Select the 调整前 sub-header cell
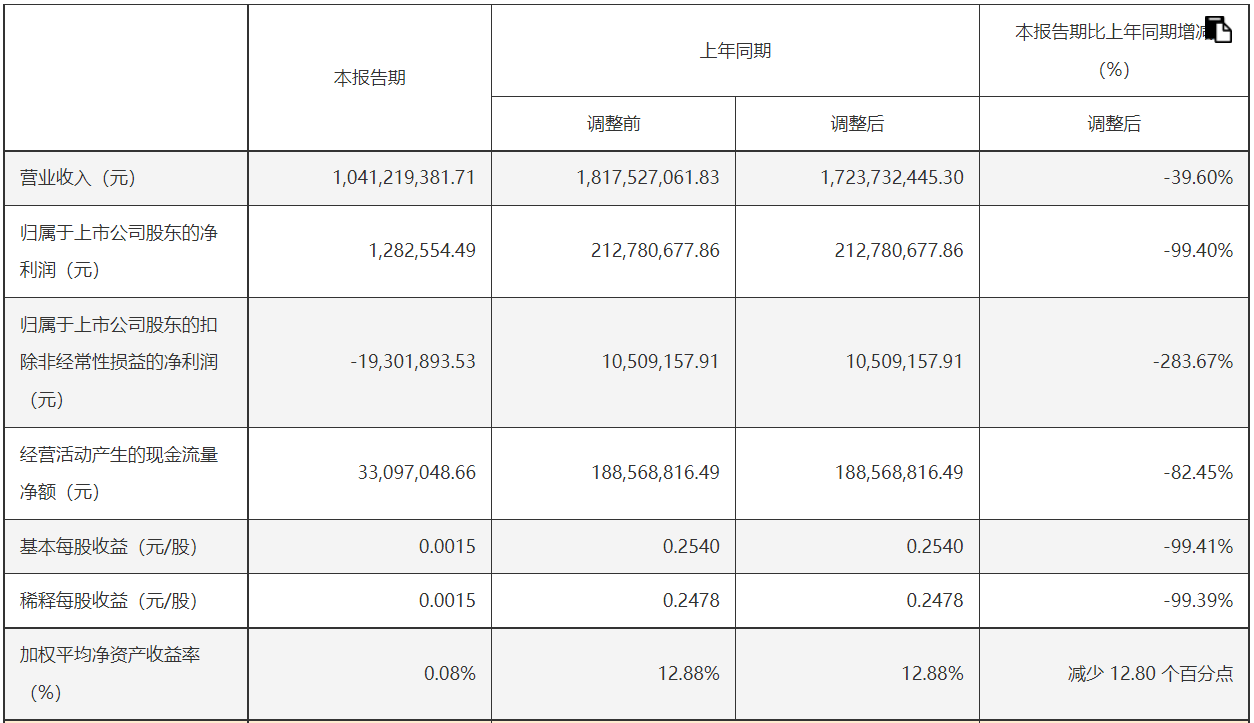Viewport: 1254px width, 723px height. click(x=613, y=124)
